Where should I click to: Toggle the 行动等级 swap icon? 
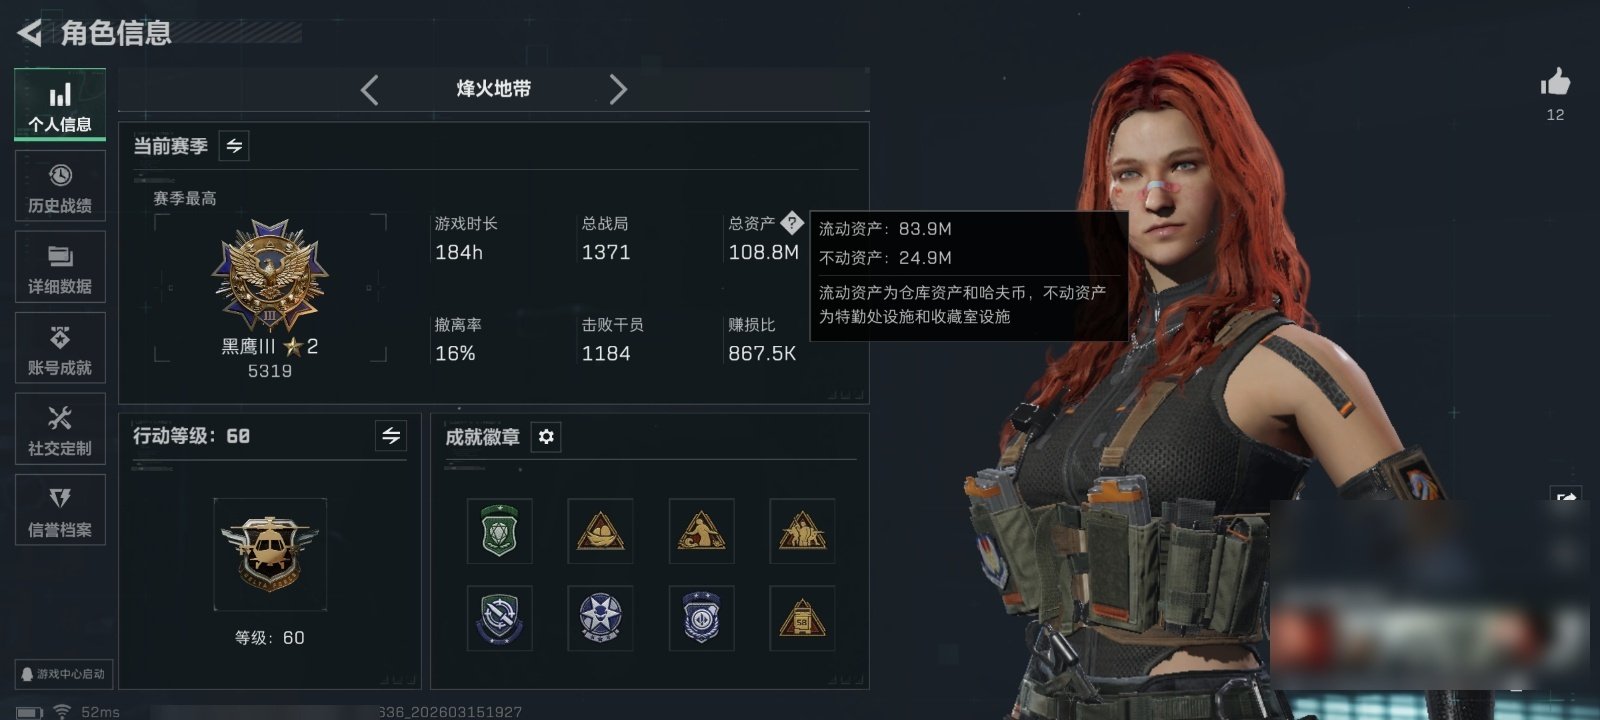pos(391,436)
